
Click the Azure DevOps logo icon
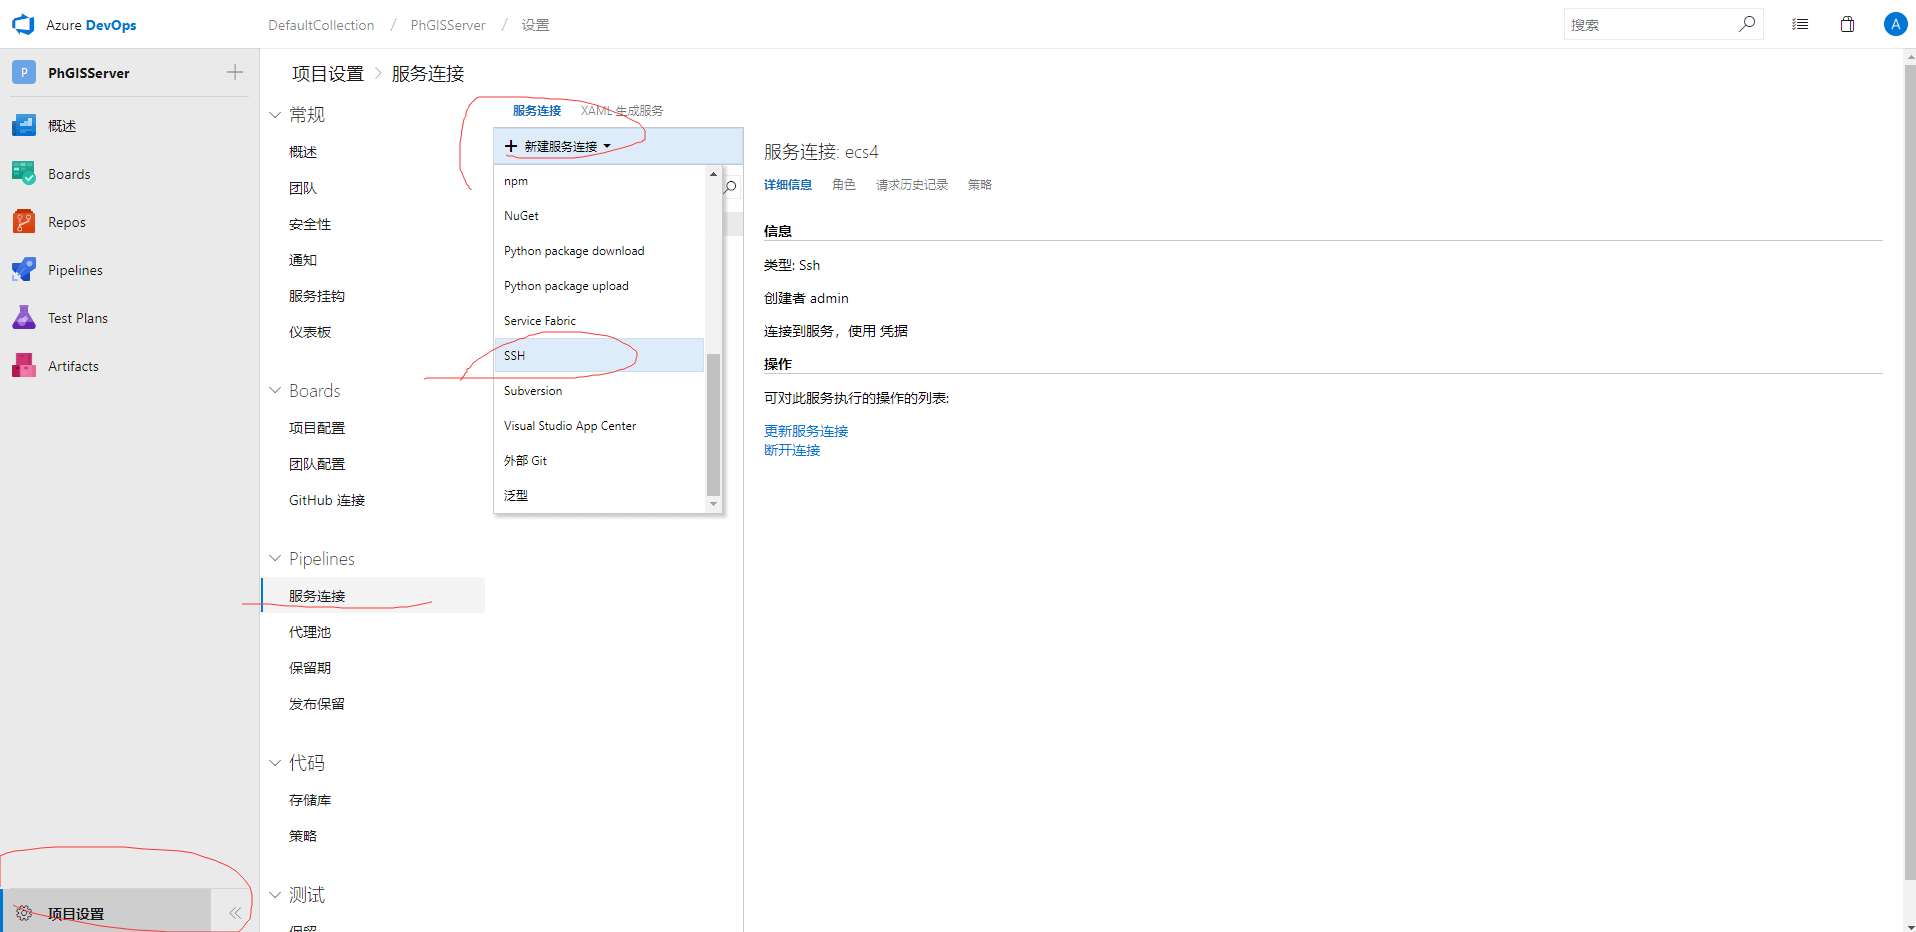(x=23, y=24)
